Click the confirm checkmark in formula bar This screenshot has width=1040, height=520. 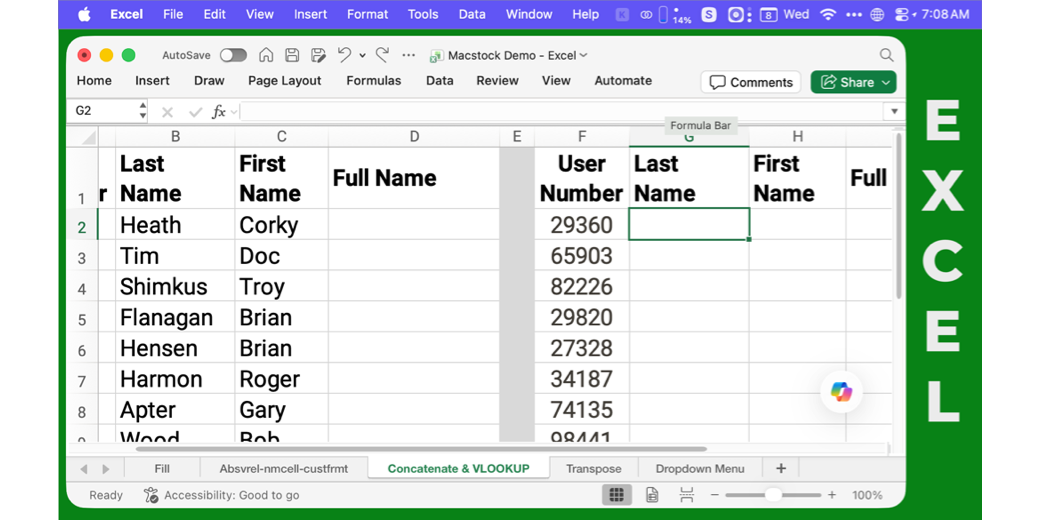(x=195, y=112)
